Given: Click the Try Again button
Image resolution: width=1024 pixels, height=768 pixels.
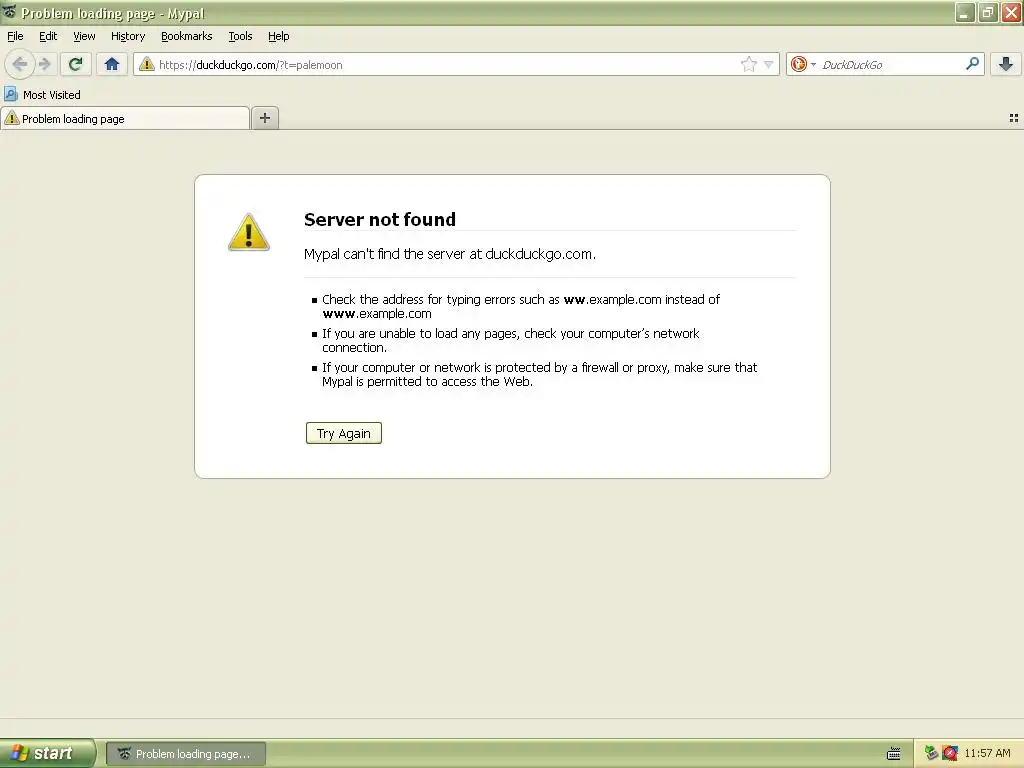Looking at the screenshot, I should [x=344, y=433].
